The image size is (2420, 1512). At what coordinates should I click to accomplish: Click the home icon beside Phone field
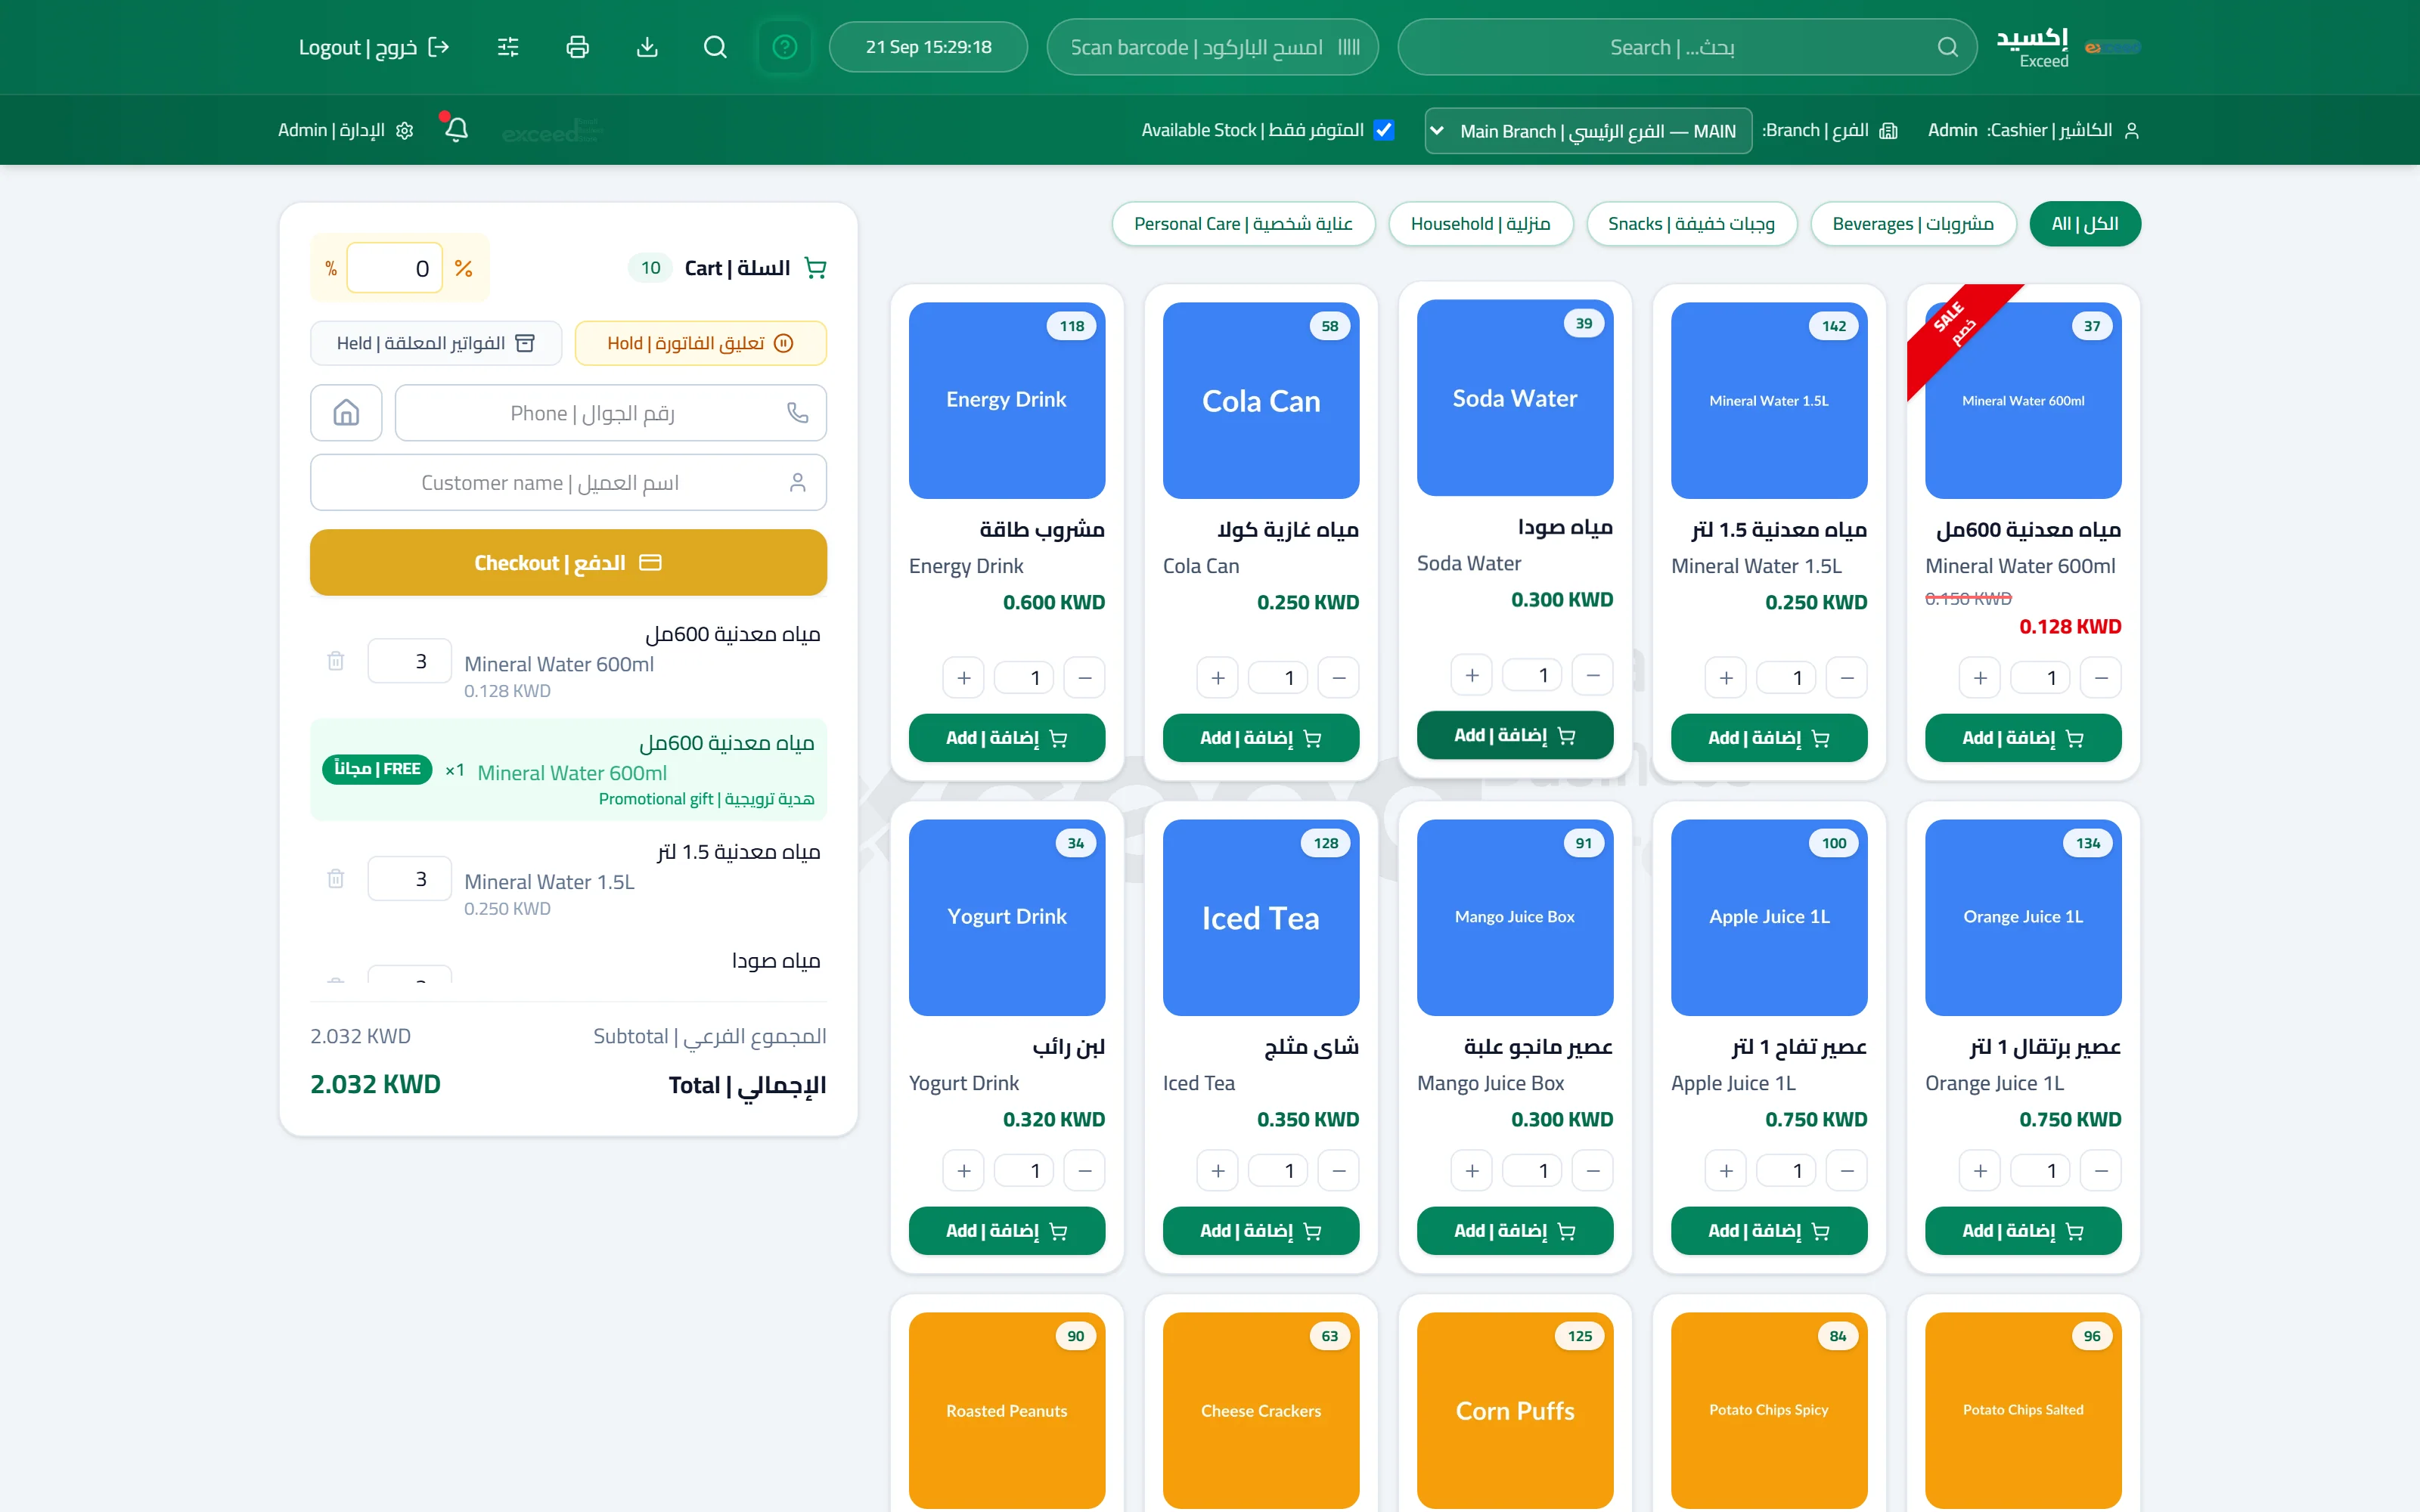pos(346,413)
